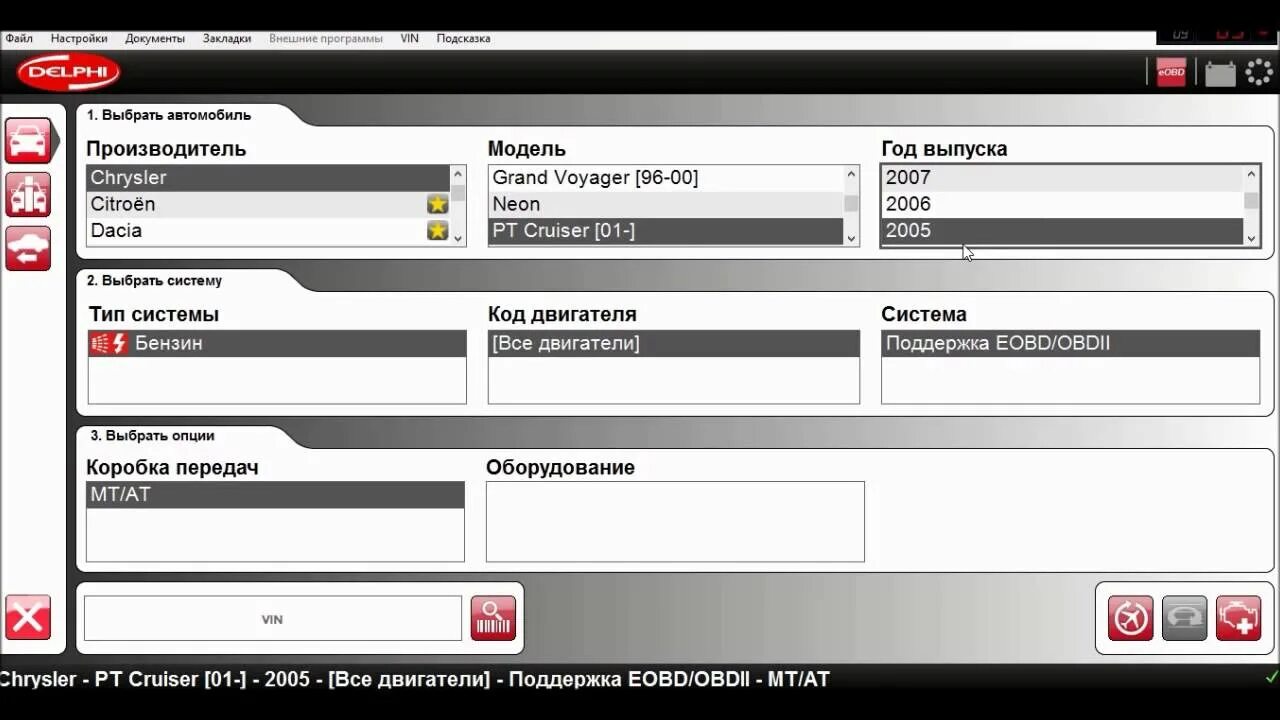1280x720 pixels.
Task: Click the engine diagnostics icon with plus sign
Action: pos(1238,618)
